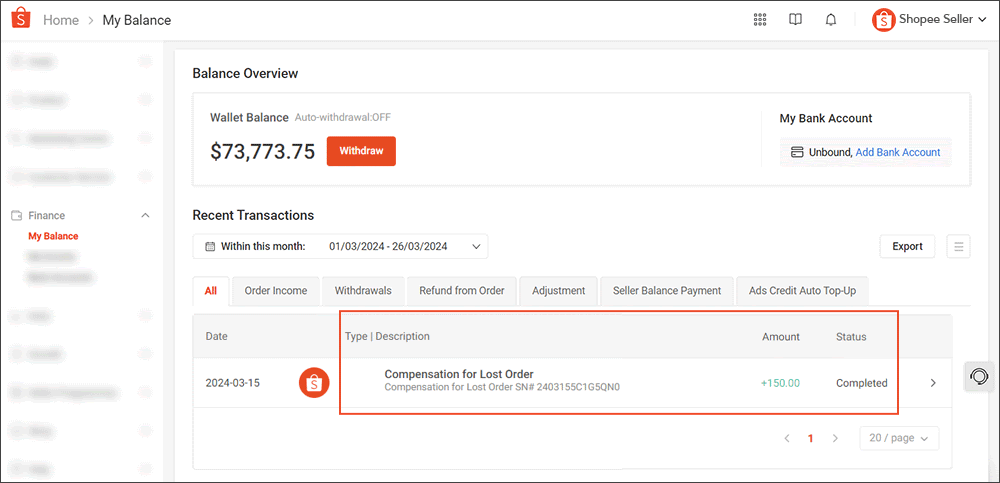Go to Home in the breadcrumb
This screenshot has width=1000, height=483.
tap(61, 20)
